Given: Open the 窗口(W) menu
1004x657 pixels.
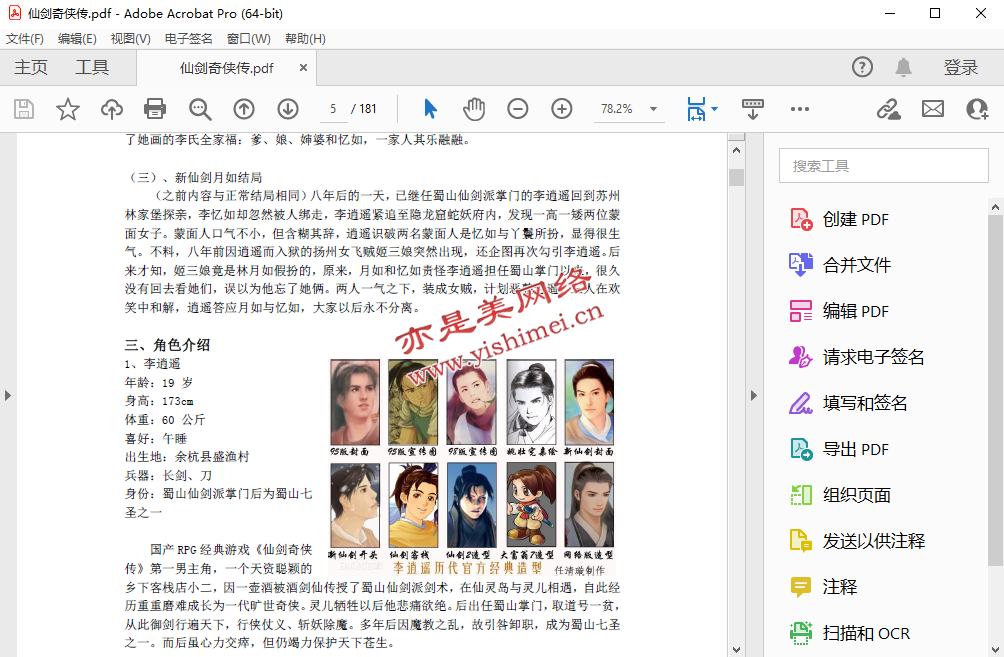Looking at the screenshot, I should [x=248, y=39].
